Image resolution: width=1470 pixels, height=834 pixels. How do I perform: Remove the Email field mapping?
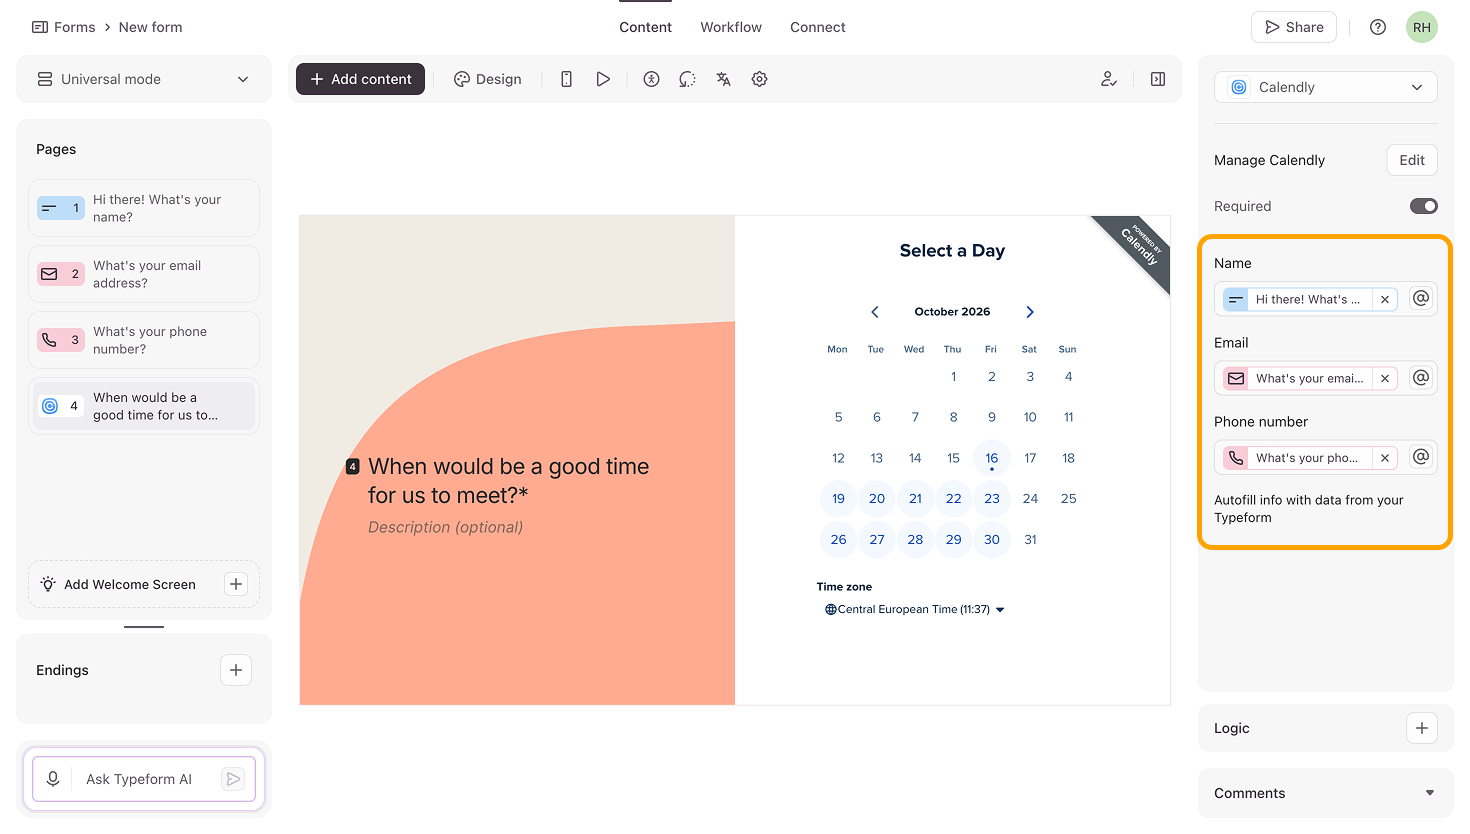pos(1385,378)
